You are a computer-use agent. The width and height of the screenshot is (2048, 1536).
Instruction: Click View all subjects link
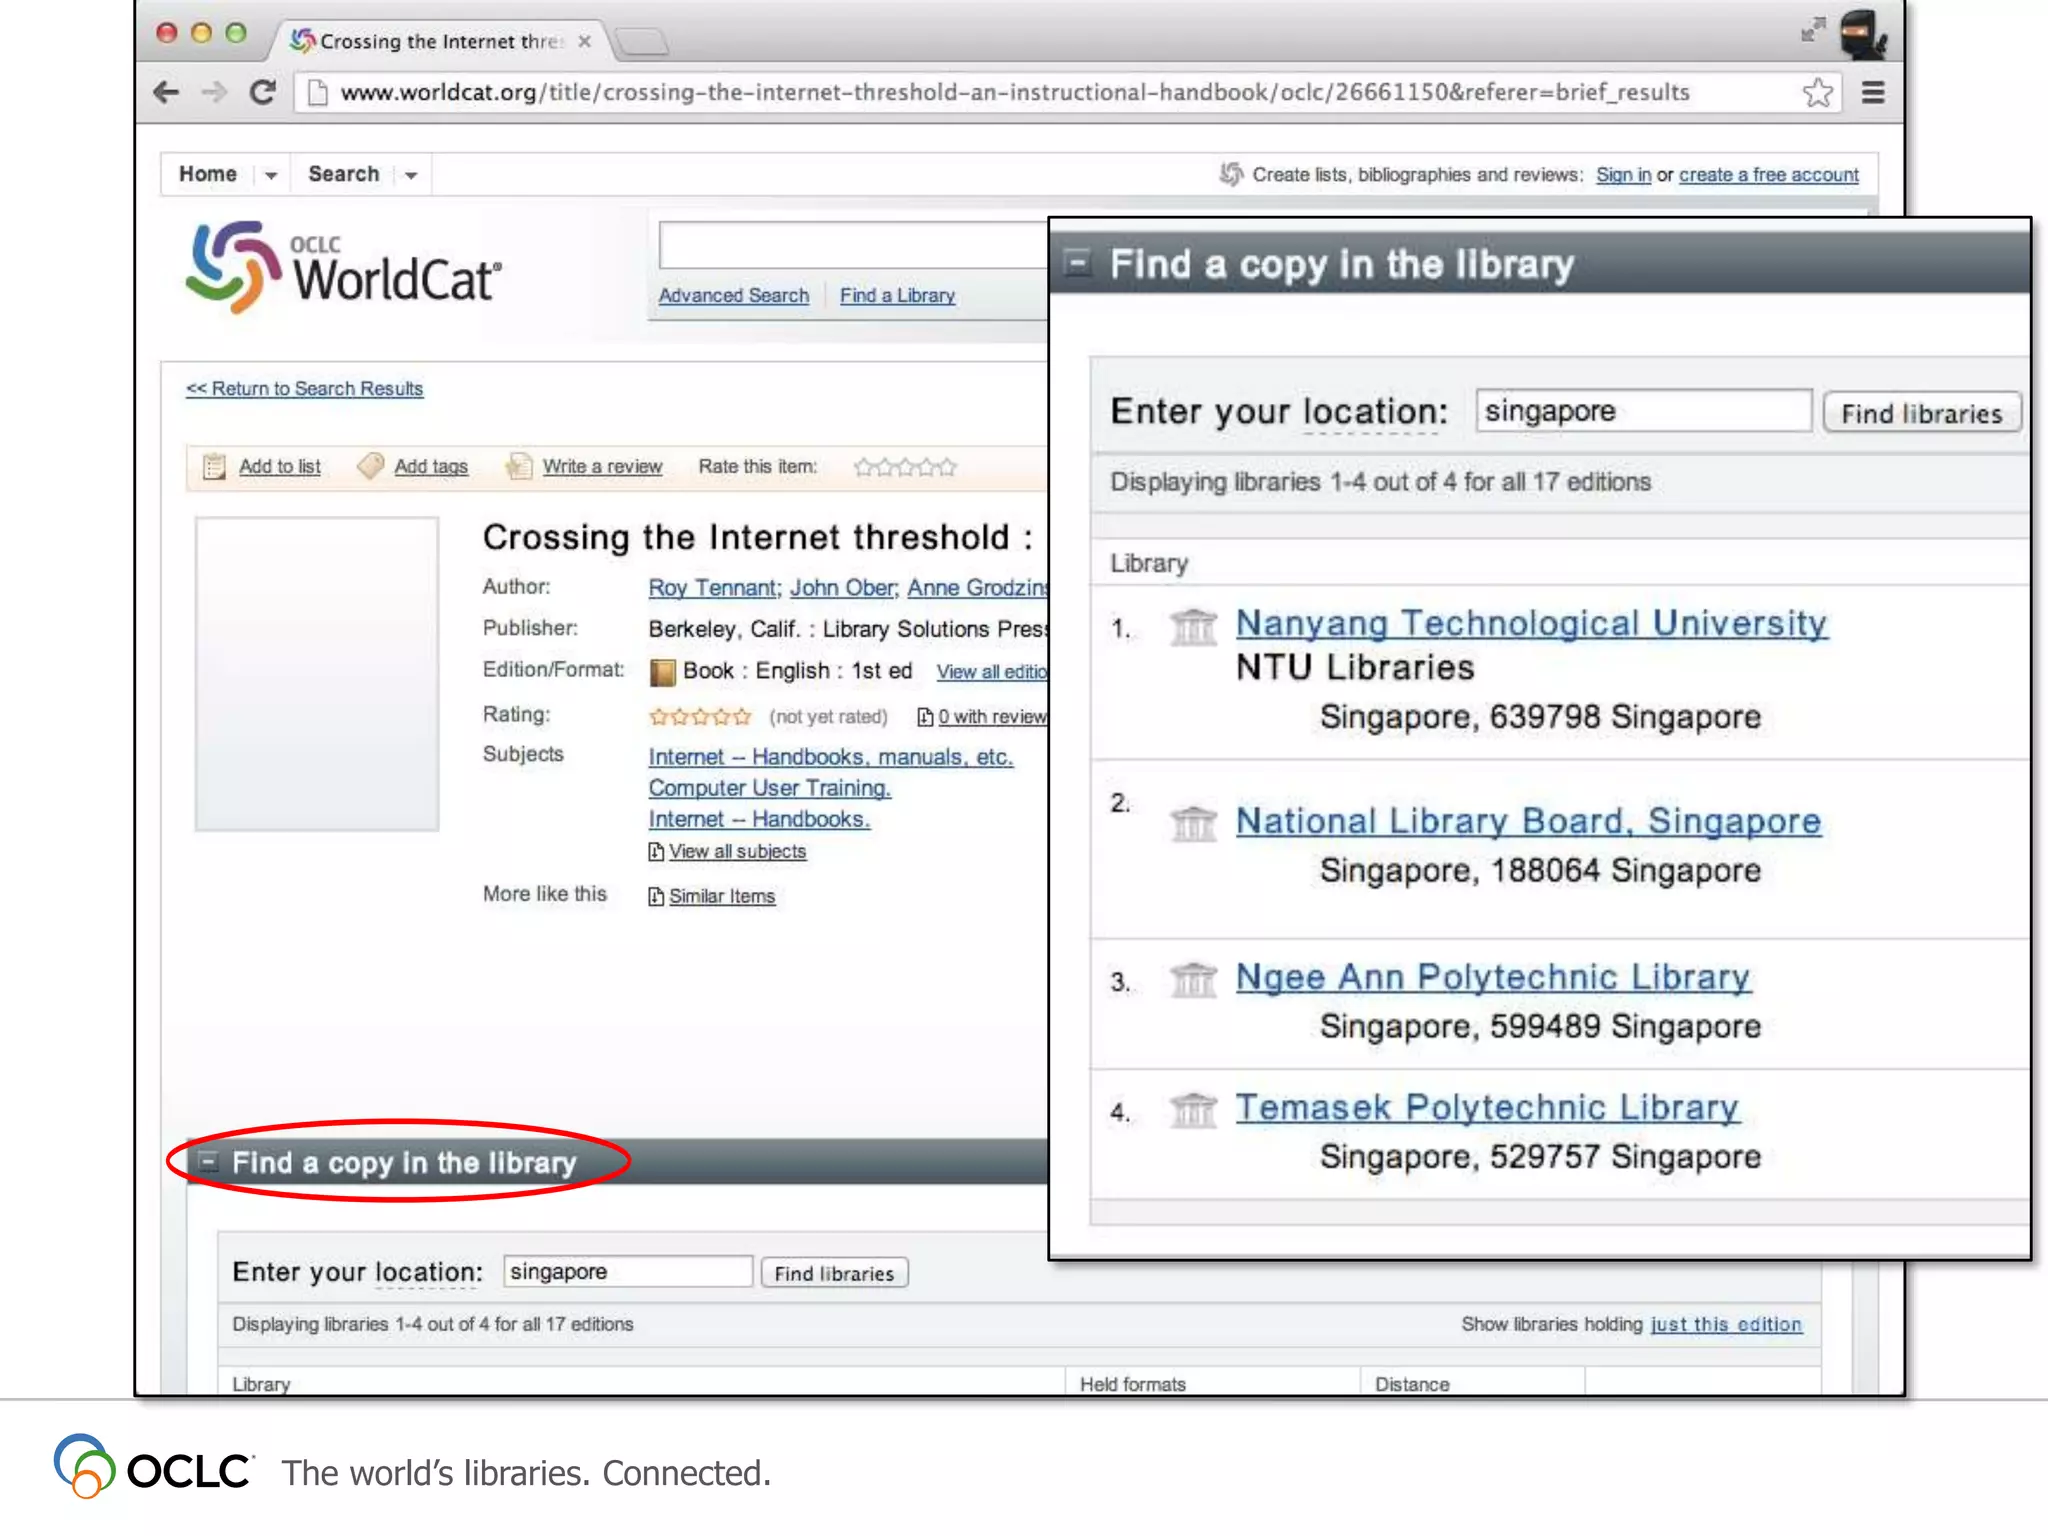pyautogui.click(x=737, y=852)
